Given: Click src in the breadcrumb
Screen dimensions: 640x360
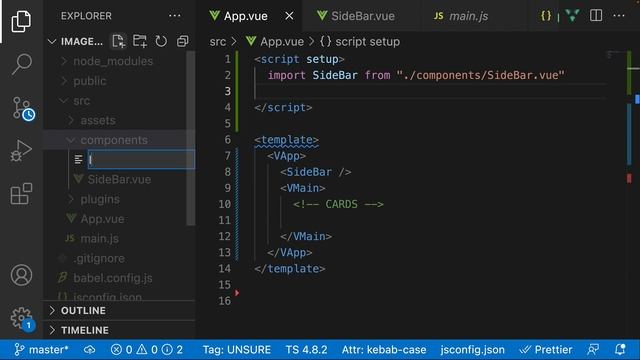Looking at the screenshot, I should (218, 42).
